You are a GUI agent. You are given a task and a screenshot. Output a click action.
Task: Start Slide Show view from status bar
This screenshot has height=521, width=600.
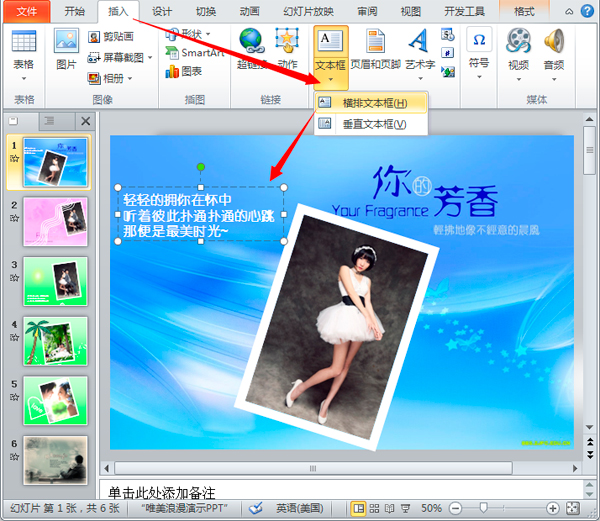coord(405,508)
